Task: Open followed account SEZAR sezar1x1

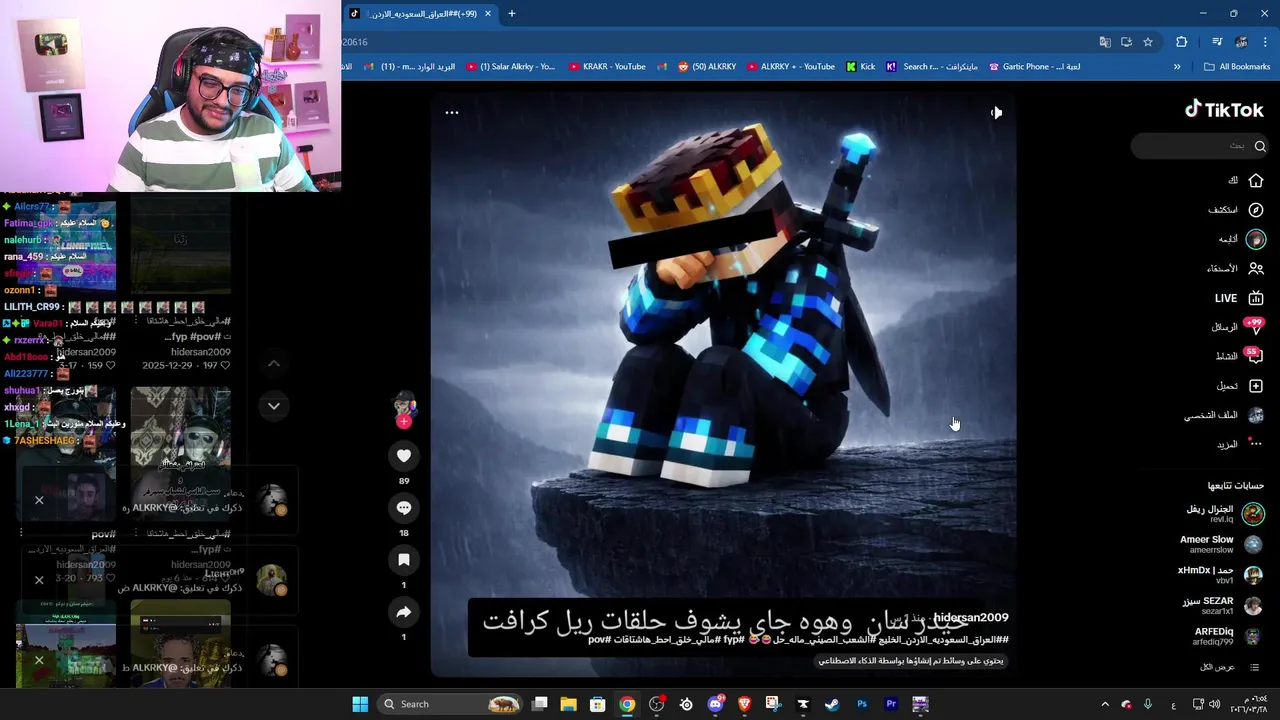Action: 1223,606
